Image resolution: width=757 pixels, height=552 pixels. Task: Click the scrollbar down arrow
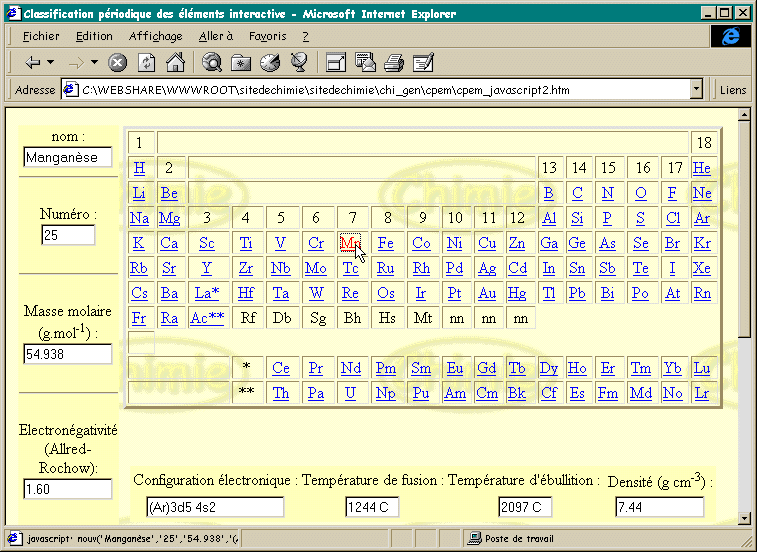(744, 519)
